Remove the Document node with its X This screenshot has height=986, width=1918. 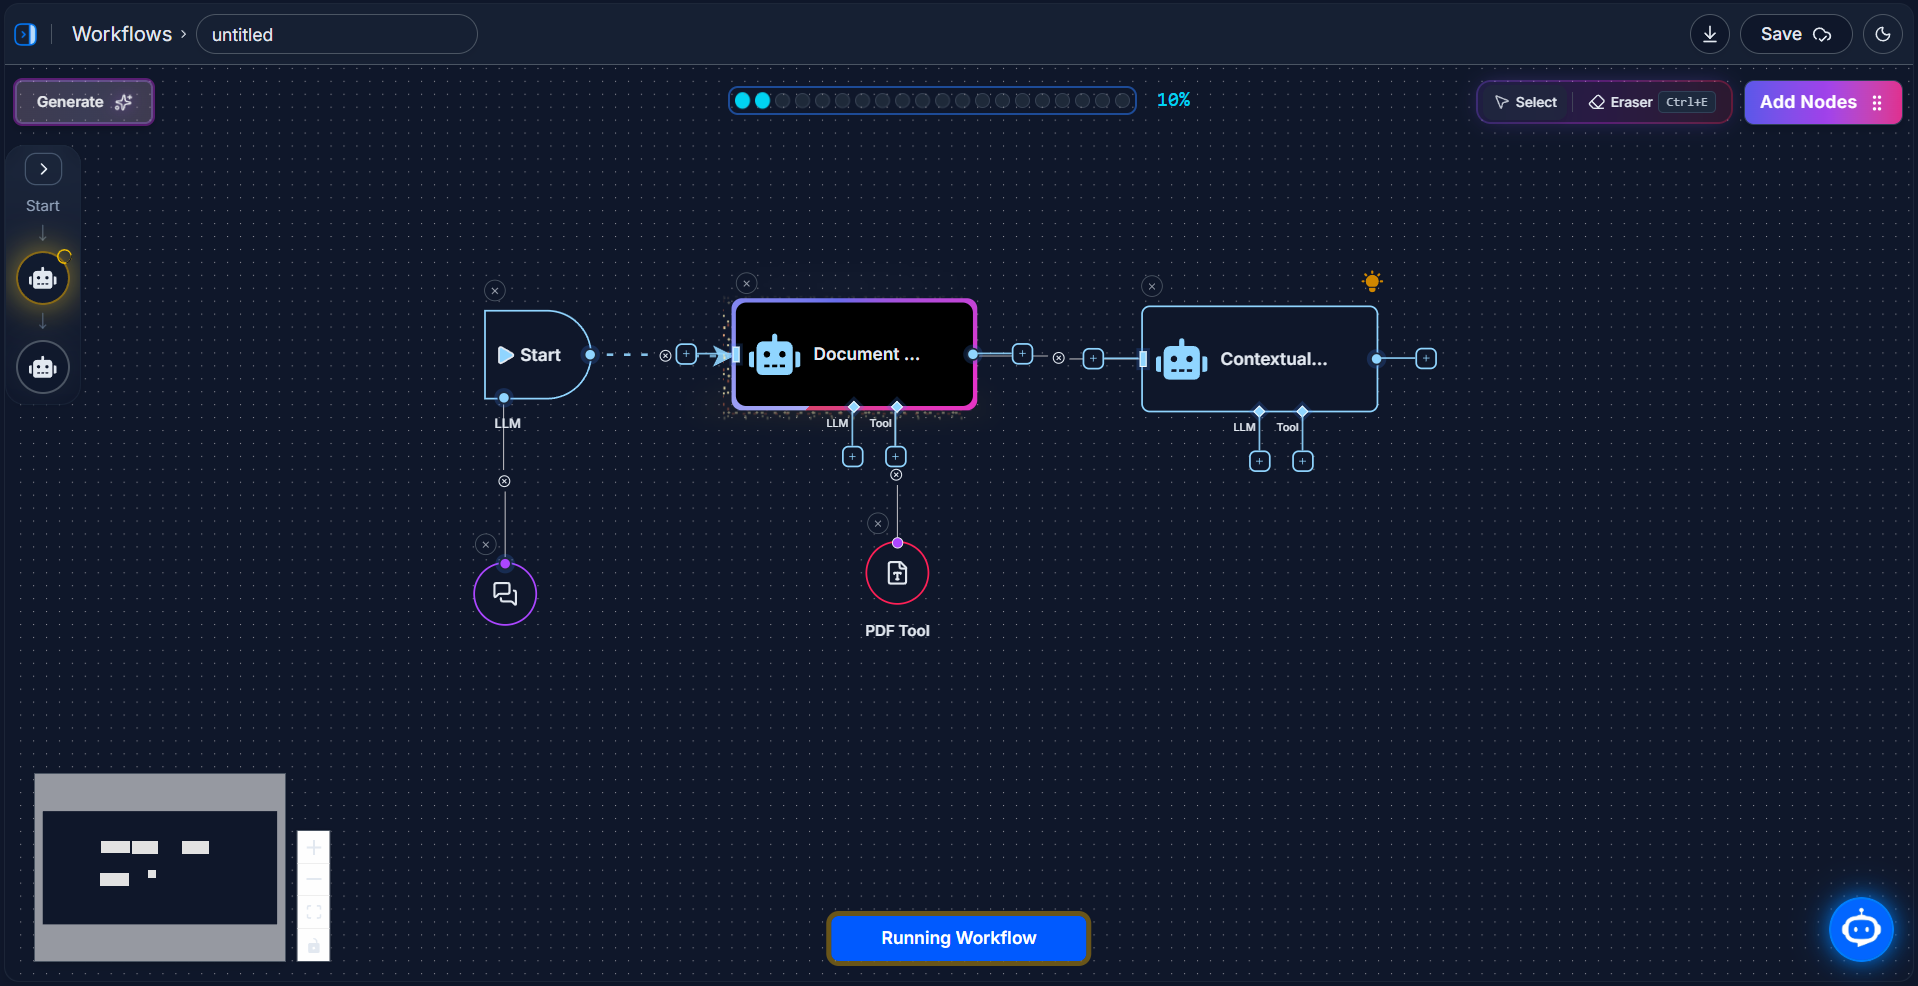tap(746, 284)
